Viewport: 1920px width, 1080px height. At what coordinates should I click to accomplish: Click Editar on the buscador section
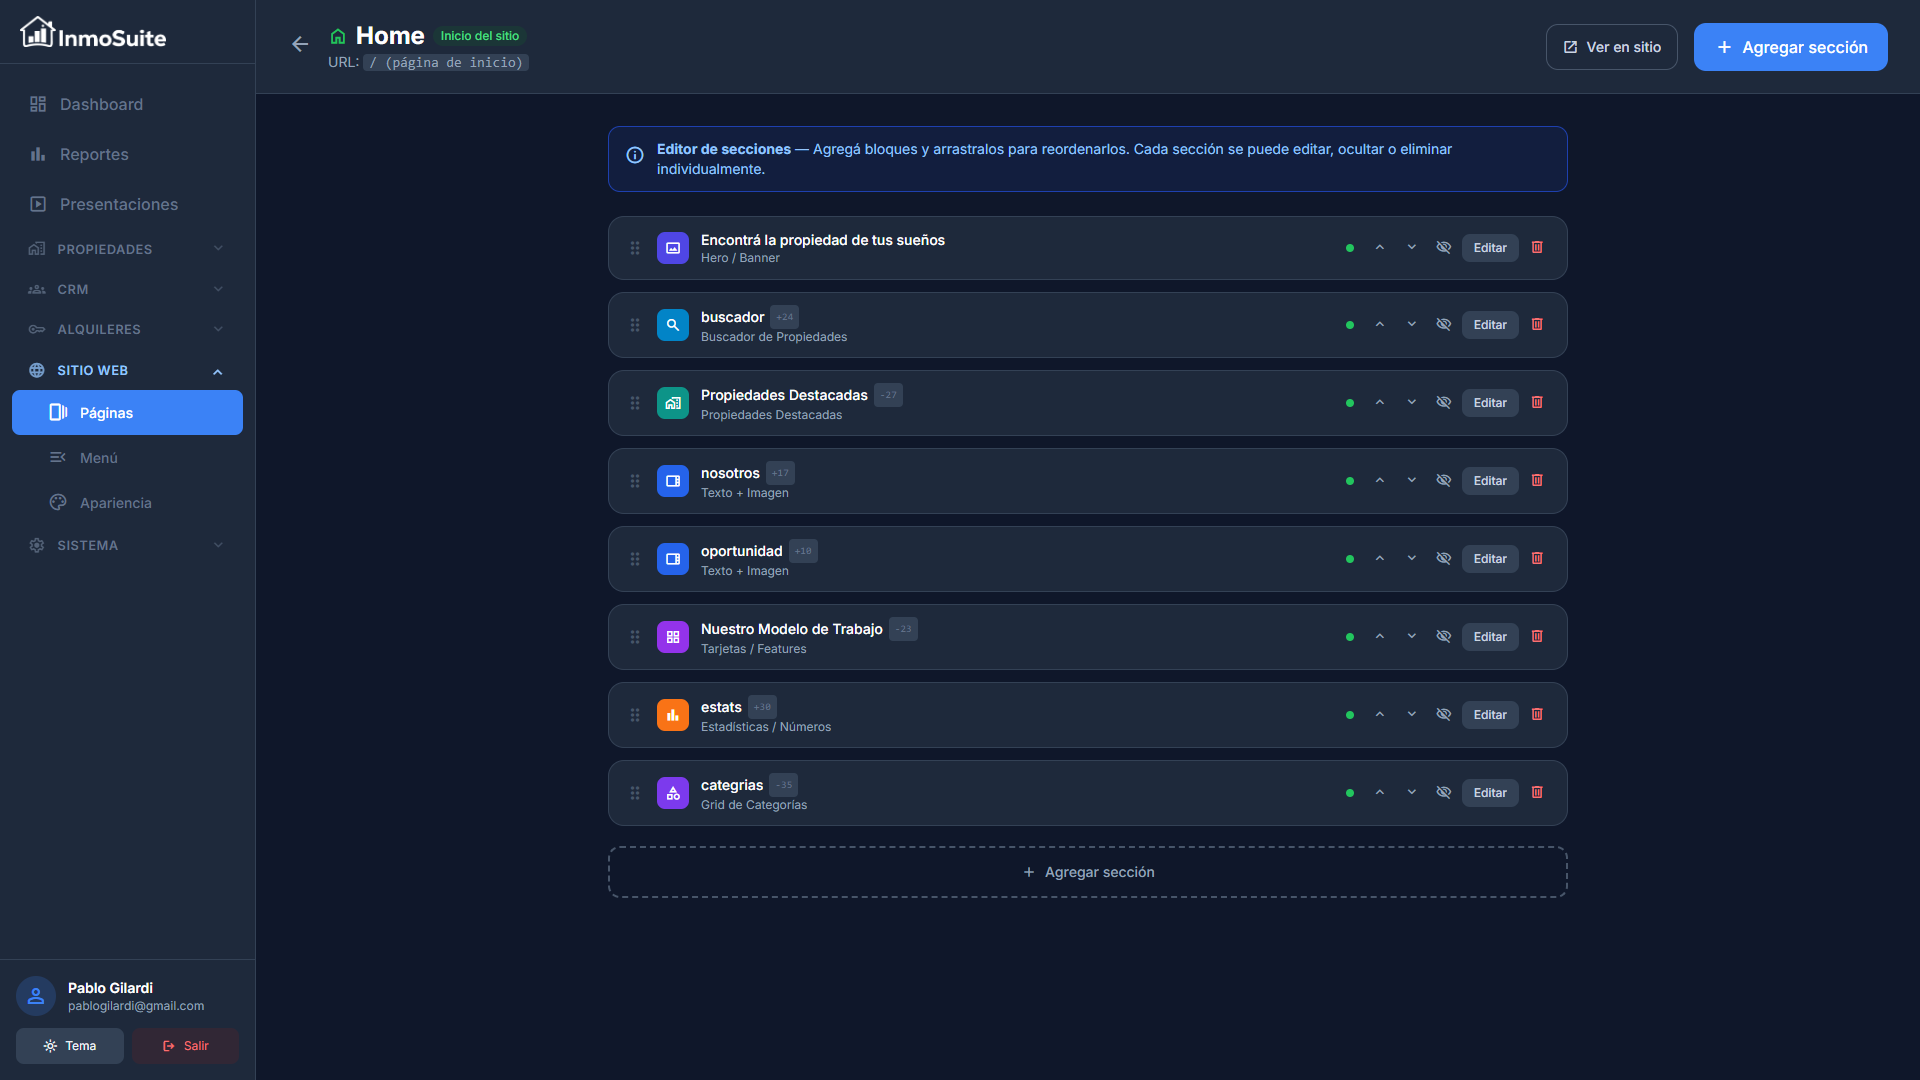(x=1489, y=325)
